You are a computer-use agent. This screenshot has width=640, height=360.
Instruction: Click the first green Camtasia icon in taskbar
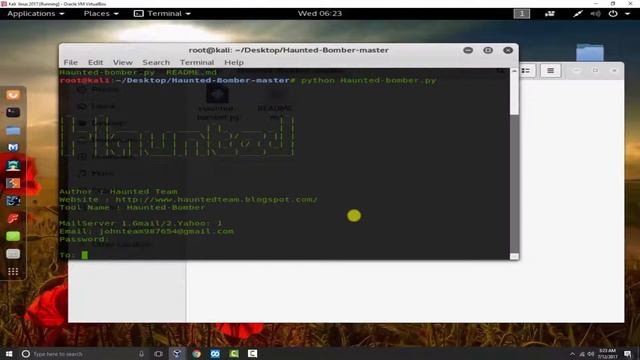[x=234, y=353]
